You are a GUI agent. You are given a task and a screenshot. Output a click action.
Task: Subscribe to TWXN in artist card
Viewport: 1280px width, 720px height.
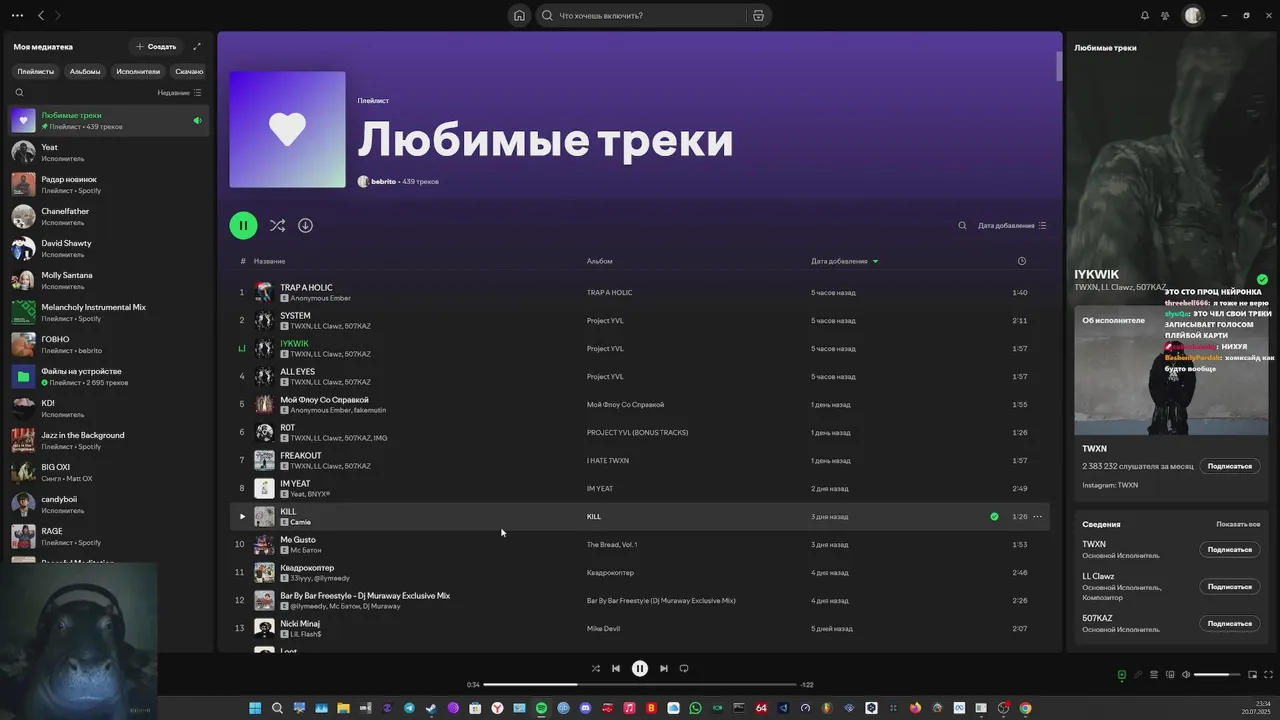click(1229, 466)
